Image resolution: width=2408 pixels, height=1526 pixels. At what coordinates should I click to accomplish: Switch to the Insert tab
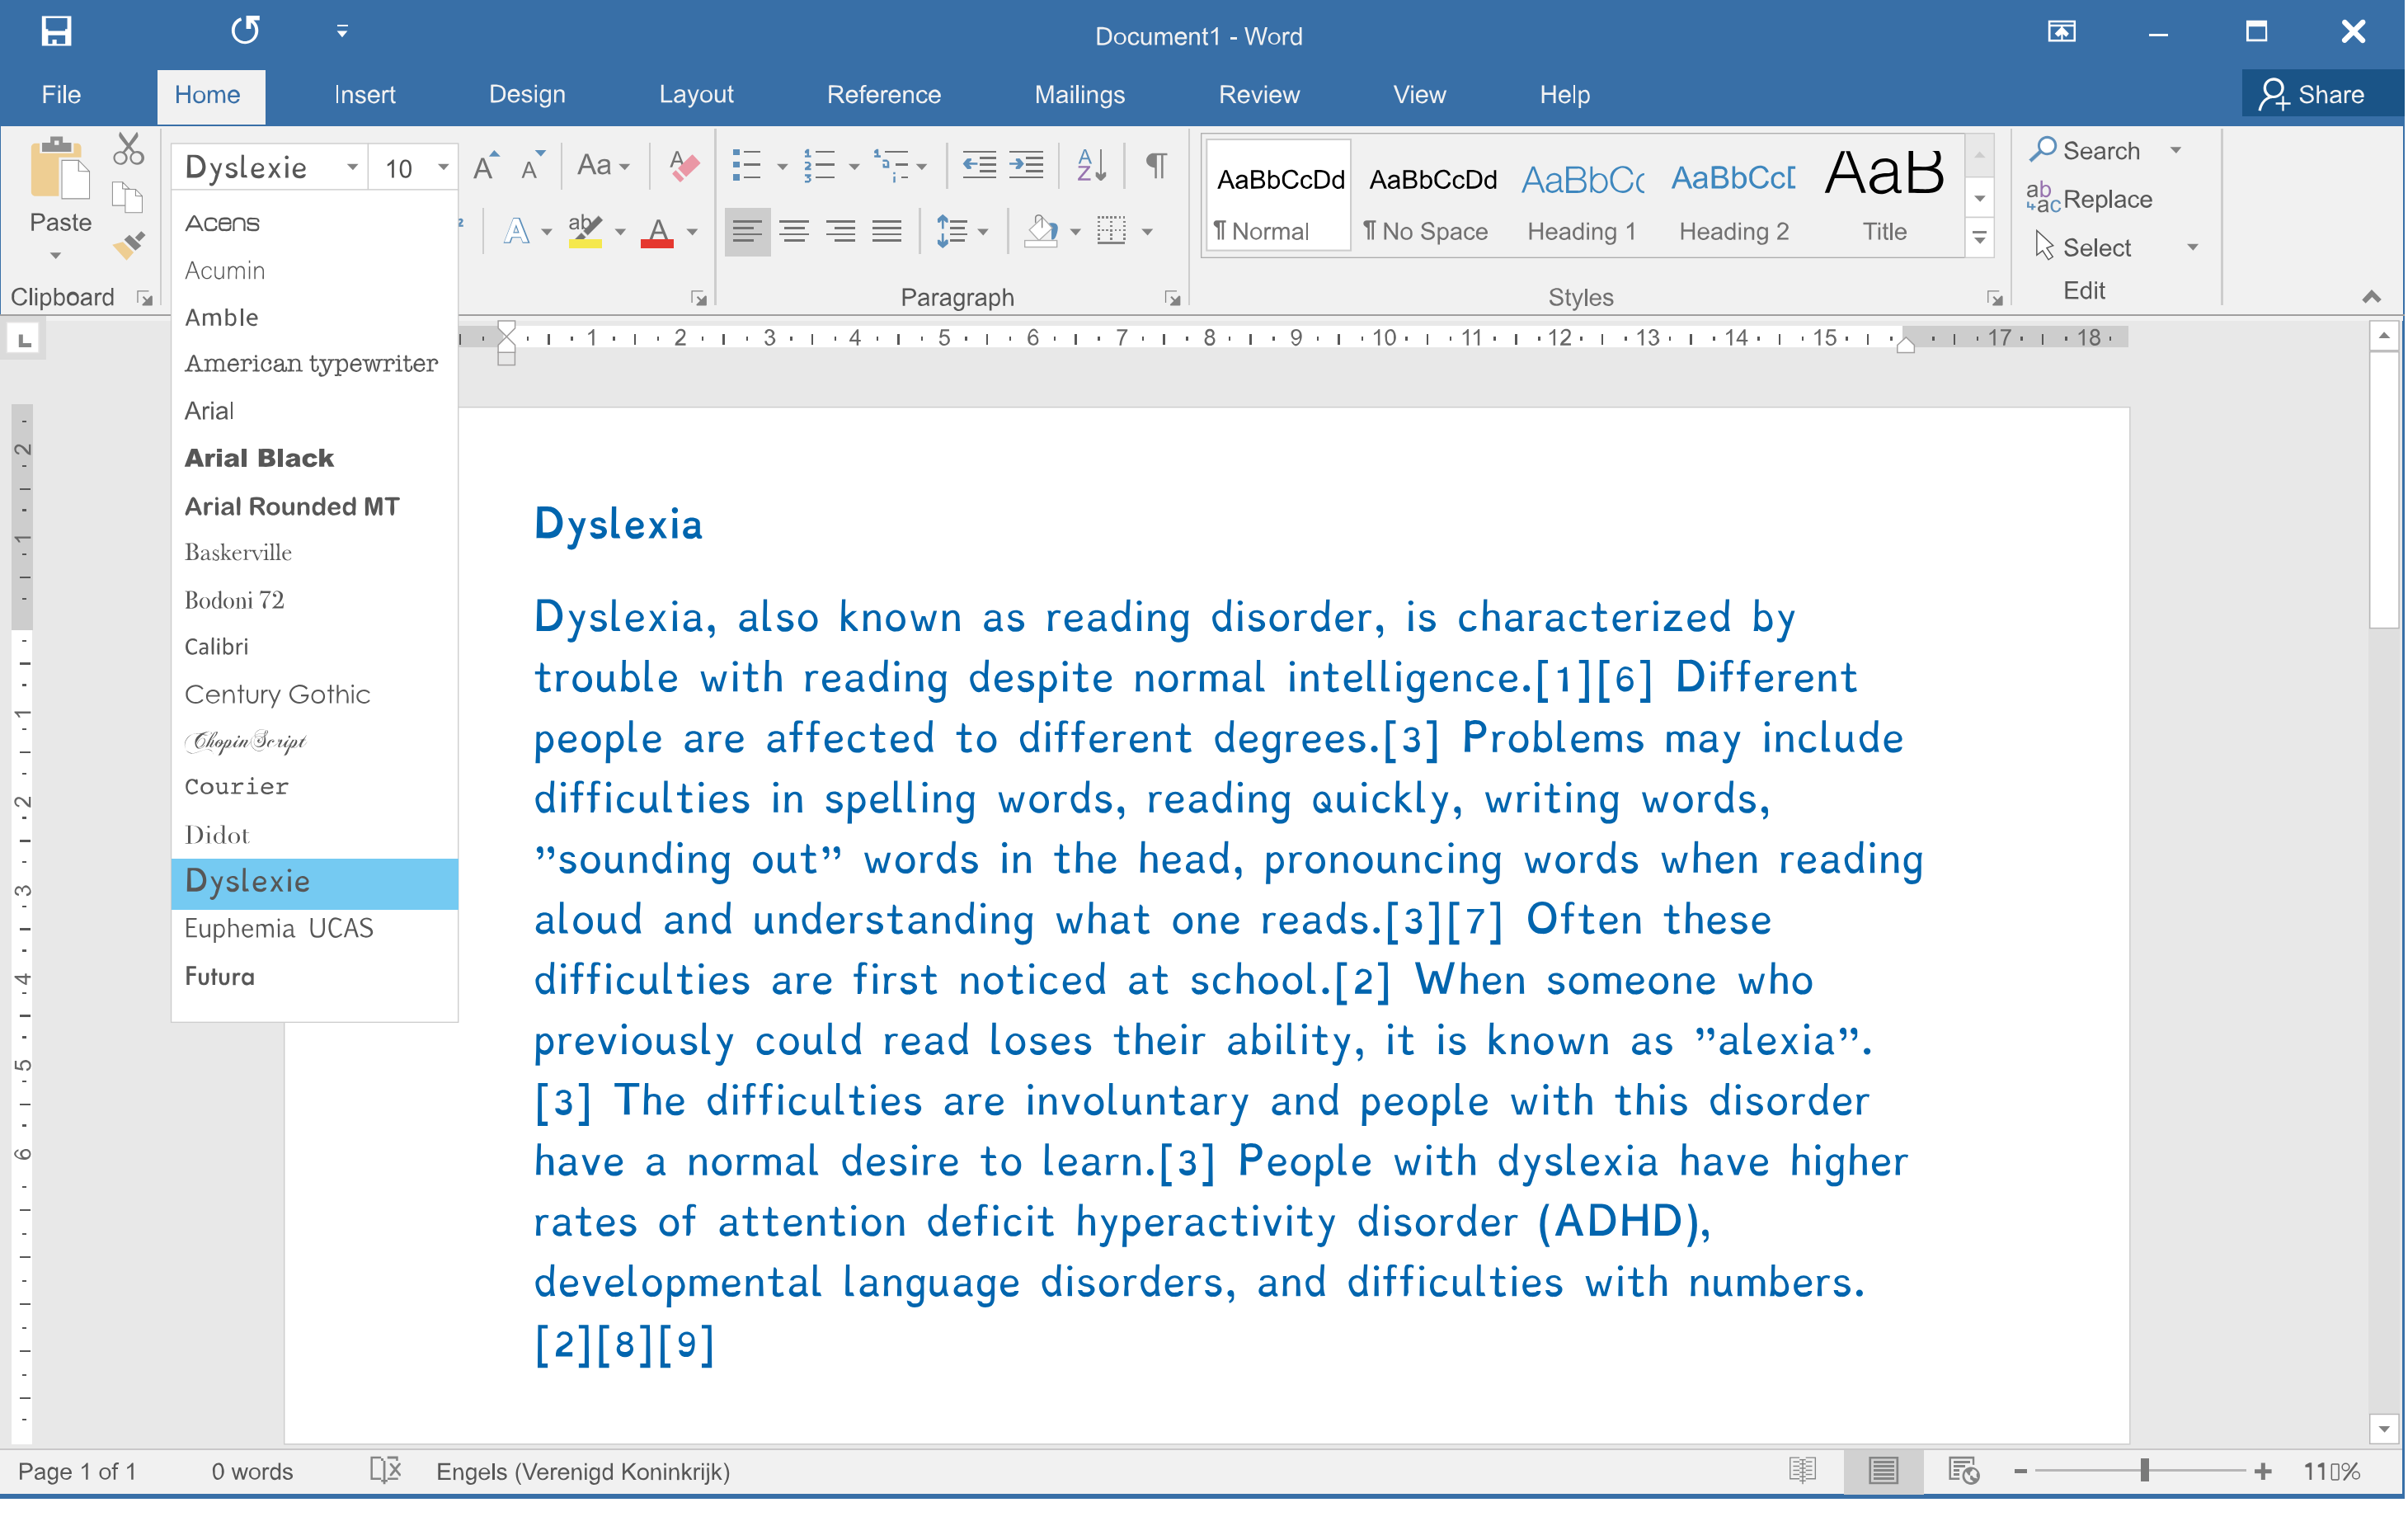pyautogui.click(x=364, y=95)
